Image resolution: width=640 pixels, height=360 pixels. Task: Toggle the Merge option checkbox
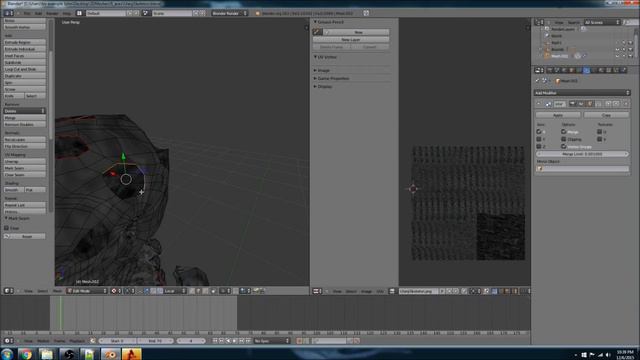pyautogui.click(x=564, y=132)
